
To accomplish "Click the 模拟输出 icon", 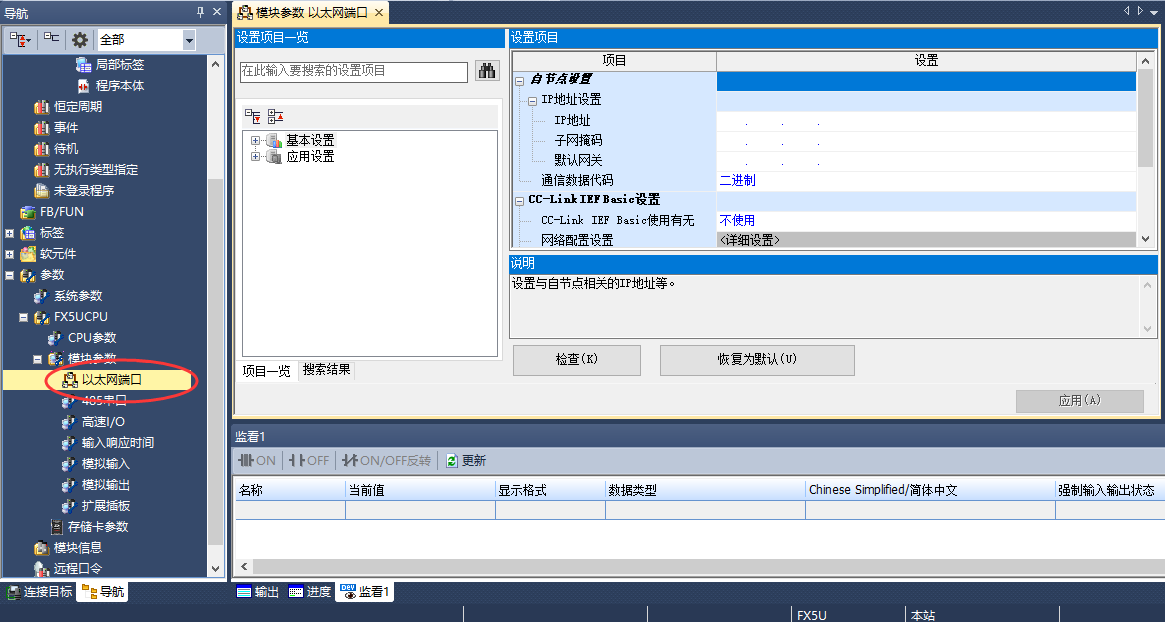I will (69, 485).
